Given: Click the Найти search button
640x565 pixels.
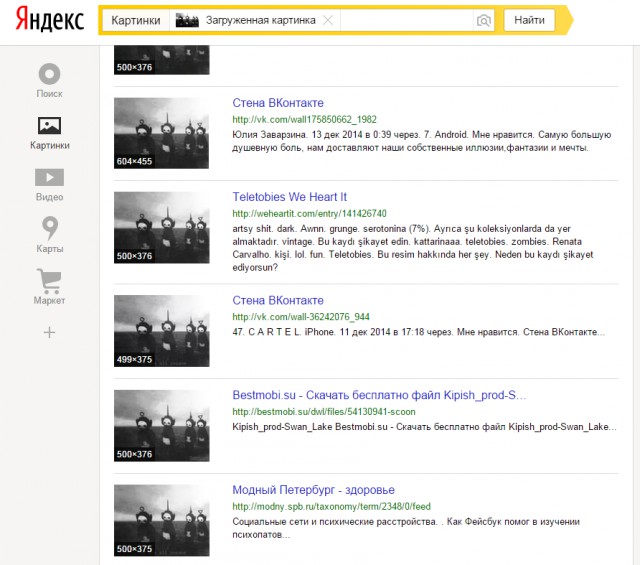Looking at the screenshot, I should tap(529, 20).
